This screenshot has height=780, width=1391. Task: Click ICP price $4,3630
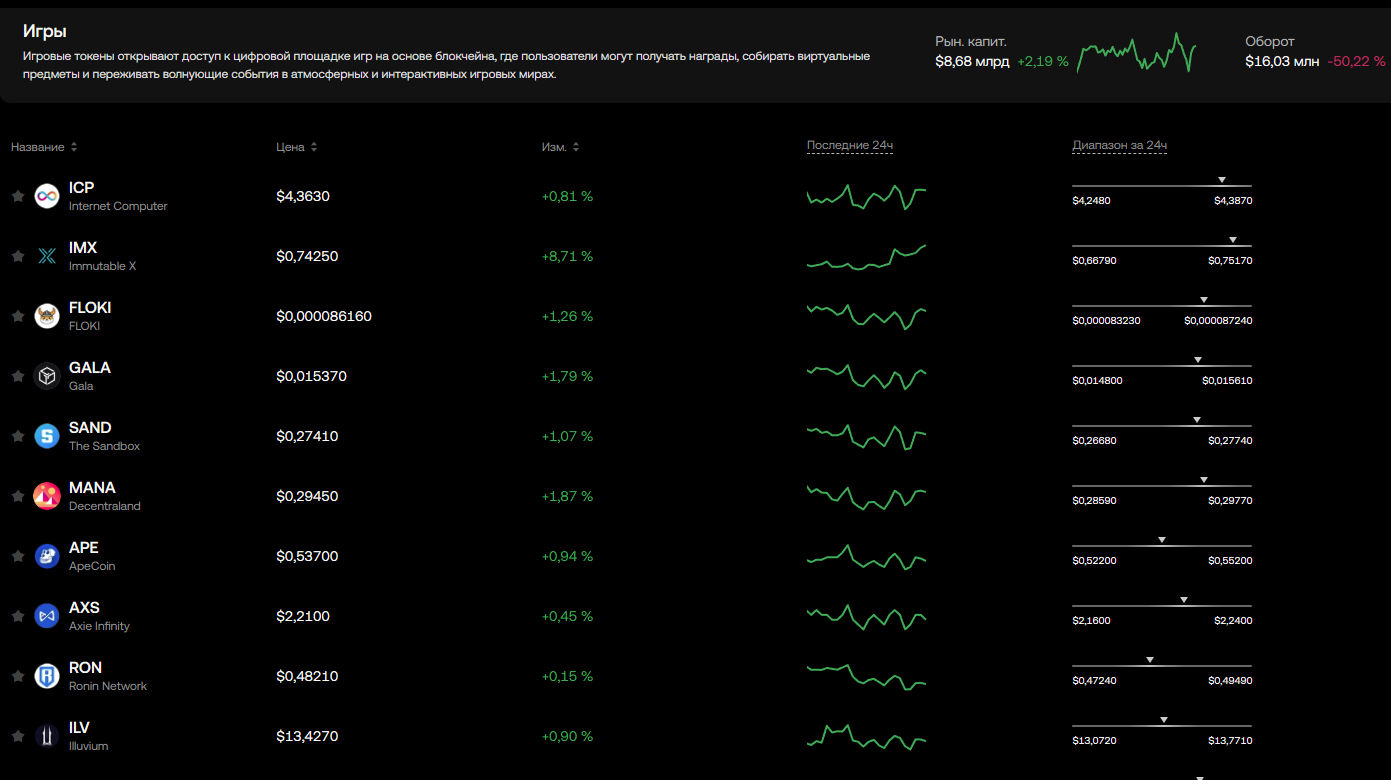[x=303, y=196]
